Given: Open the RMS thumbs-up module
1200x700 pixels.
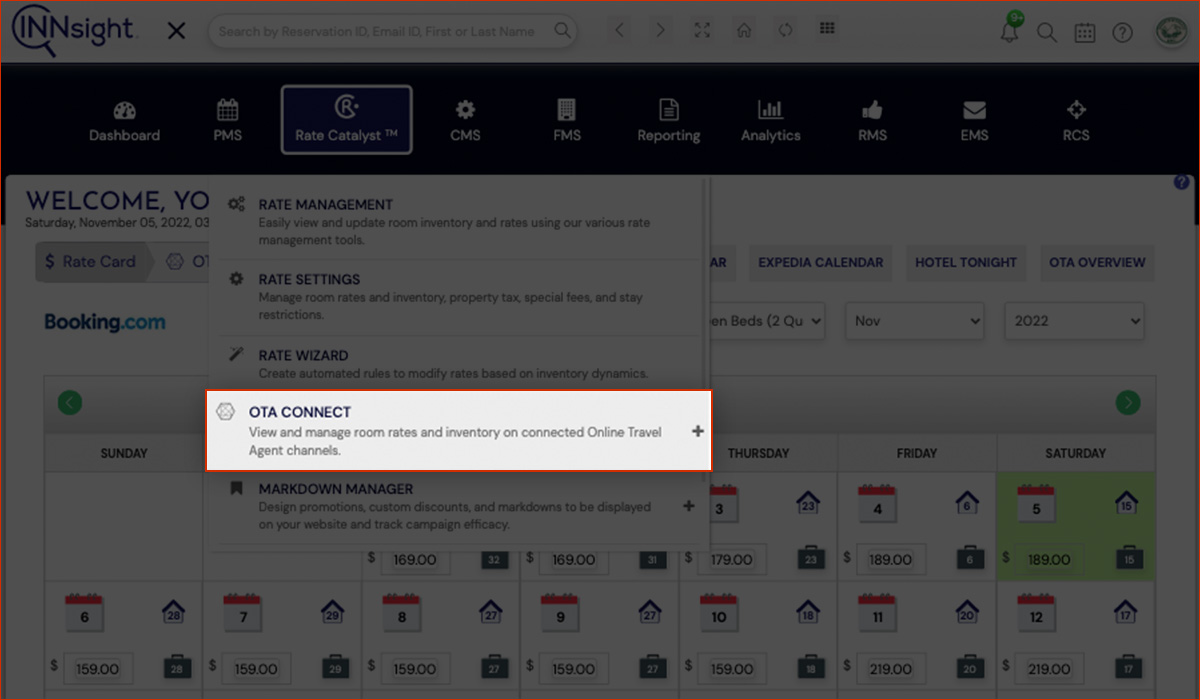Looking at the screenshot, I should [x=872, y=121].
